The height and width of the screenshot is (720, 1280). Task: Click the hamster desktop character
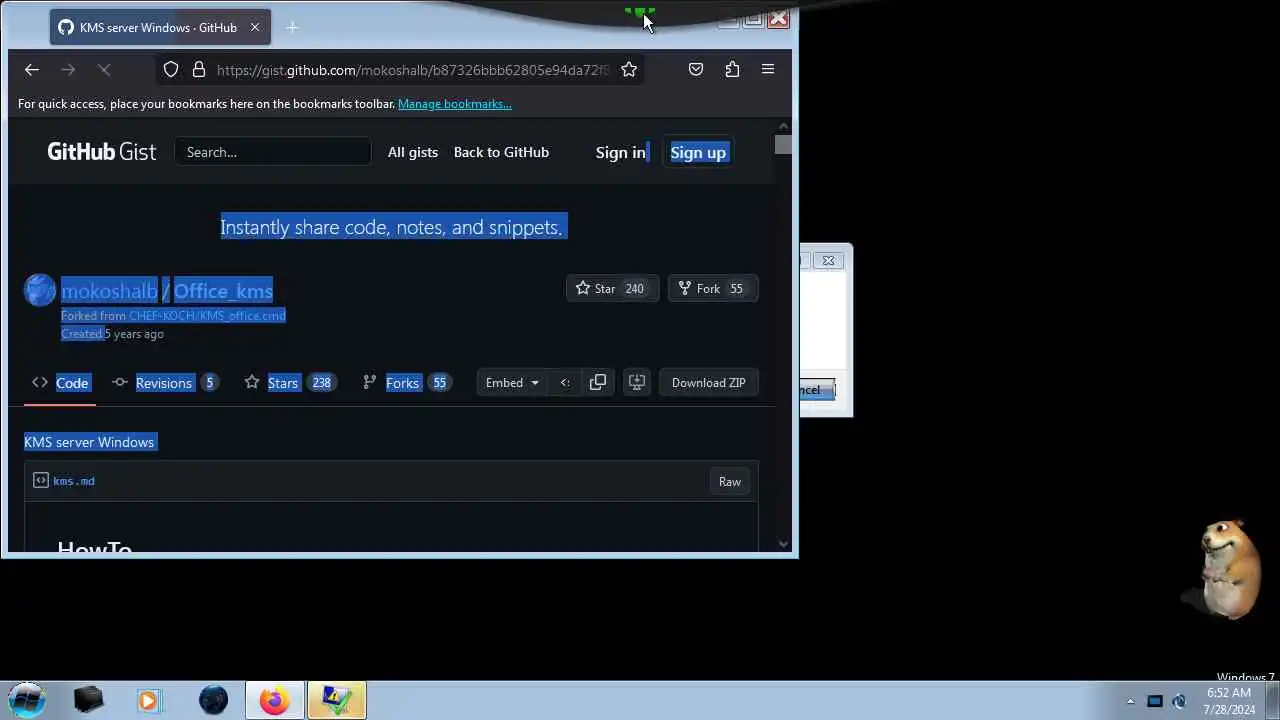point(1228,569)
